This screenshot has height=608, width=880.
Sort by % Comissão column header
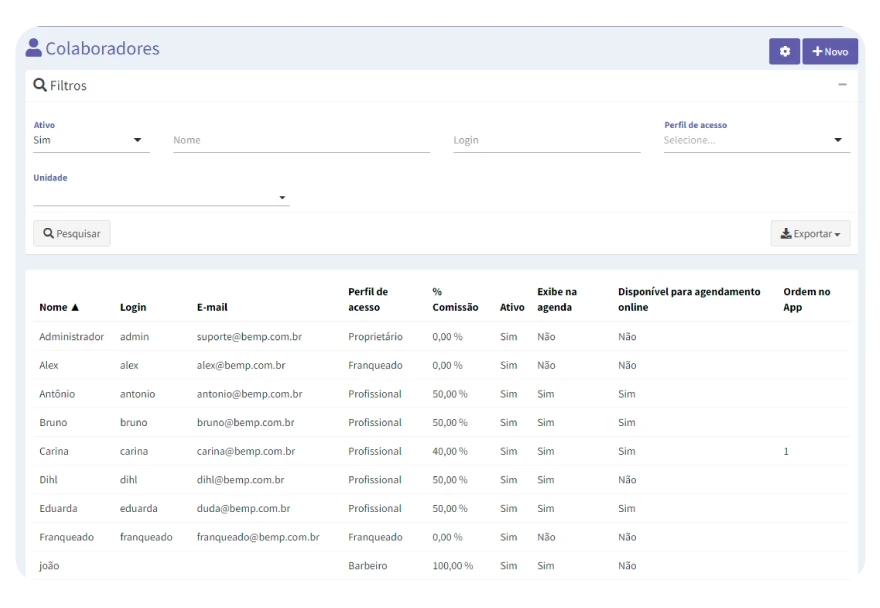(x=455, y=299)
